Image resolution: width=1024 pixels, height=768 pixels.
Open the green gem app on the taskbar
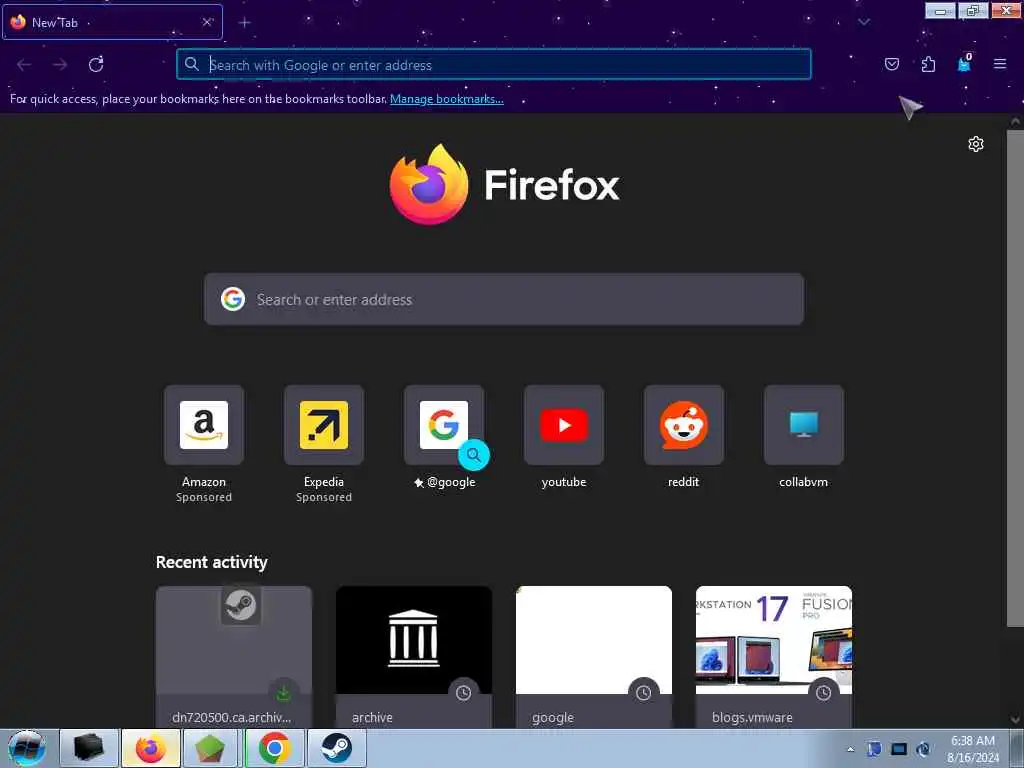[210, 748]
